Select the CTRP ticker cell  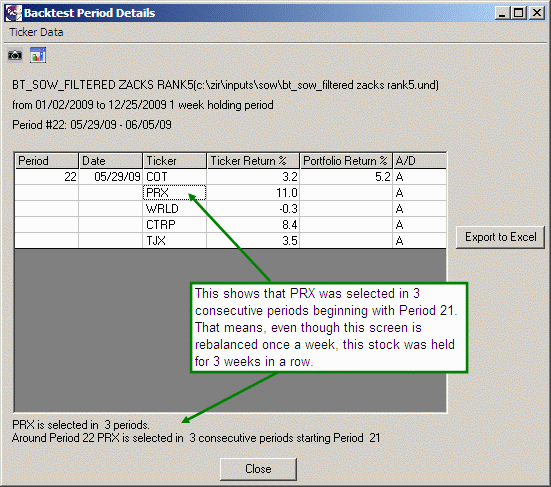click(x=175, y=225)
